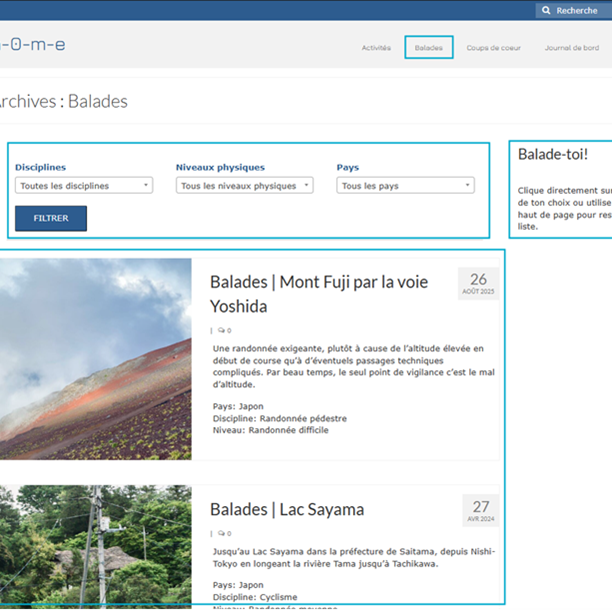Click the FILTRER button
The height and width of the screenshot is (612, 612).
tap(51, 218)
